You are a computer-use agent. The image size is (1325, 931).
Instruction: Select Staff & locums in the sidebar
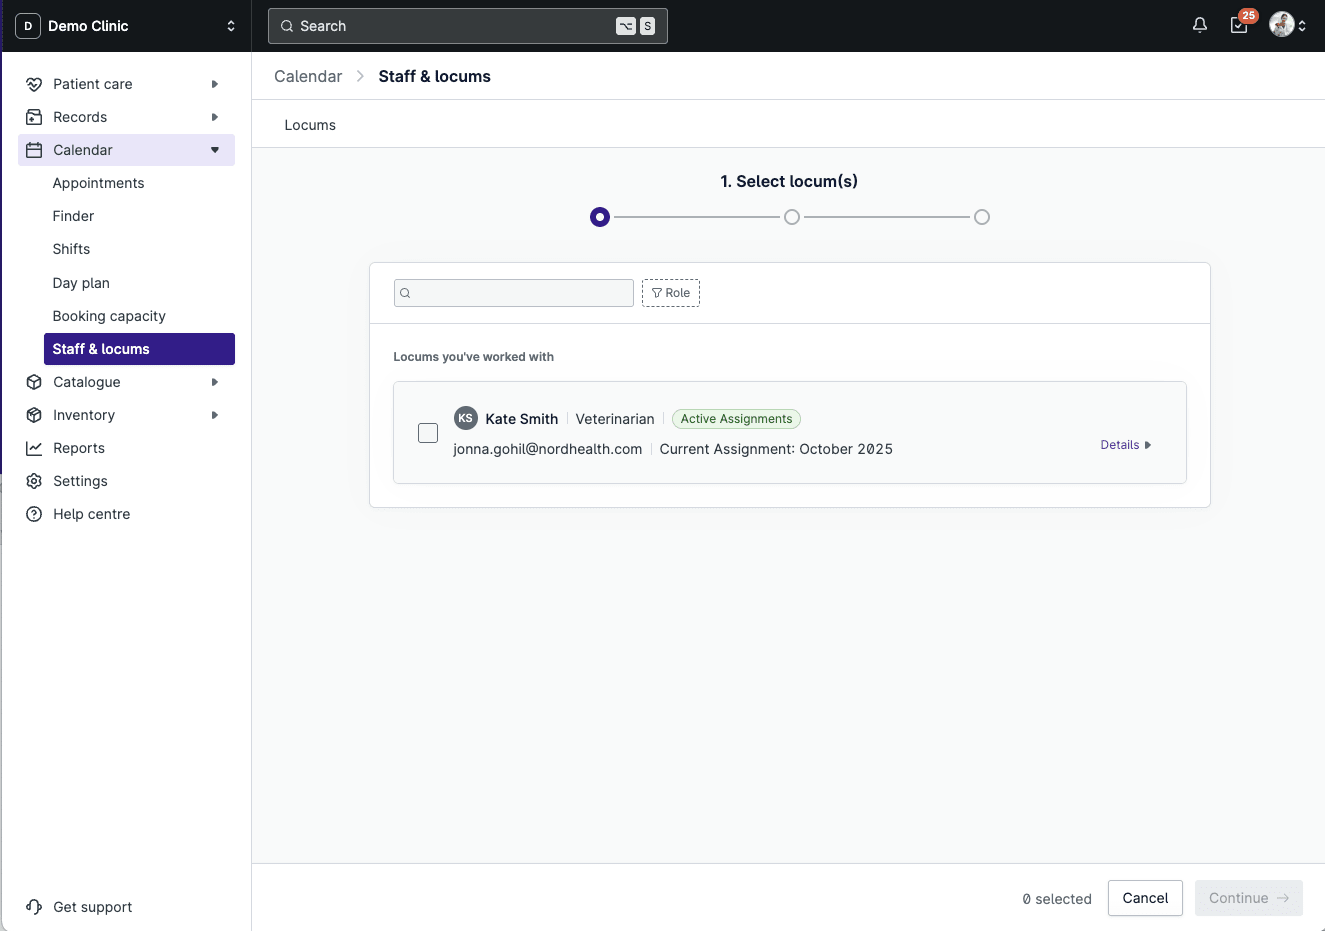[x=101, y=348]
